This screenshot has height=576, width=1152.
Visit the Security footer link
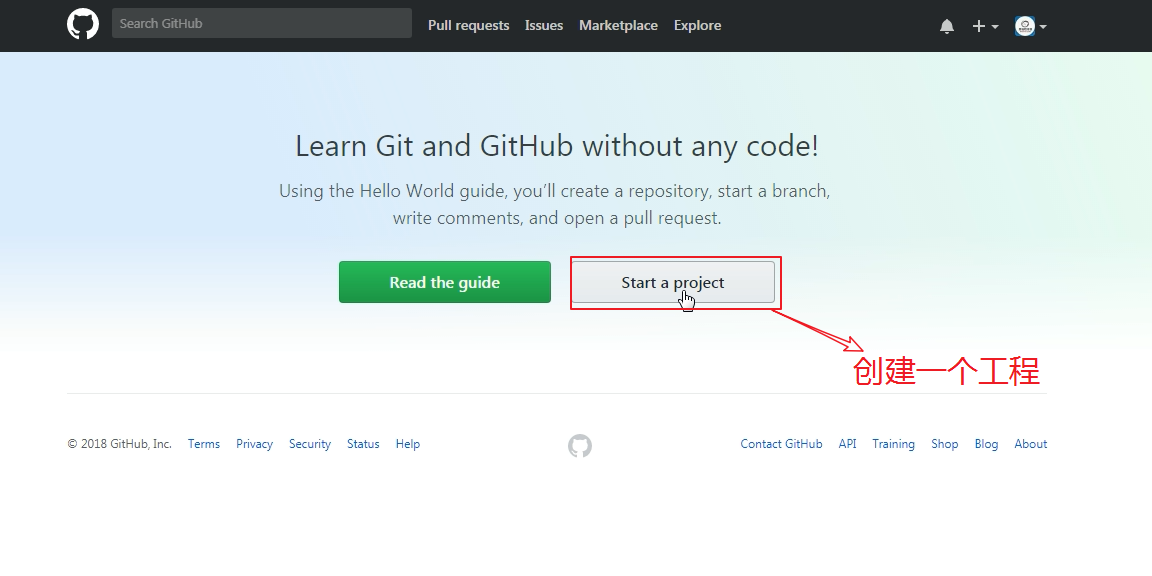coord(309,444)
